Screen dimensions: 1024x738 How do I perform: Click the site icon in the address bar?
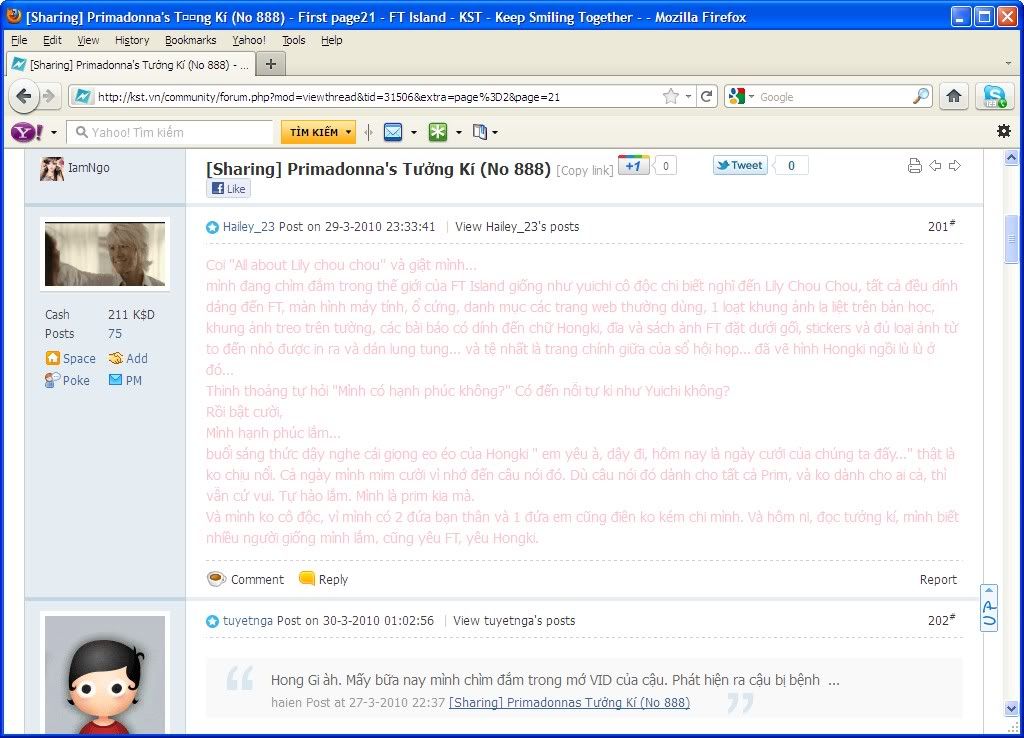coord(83,97)
